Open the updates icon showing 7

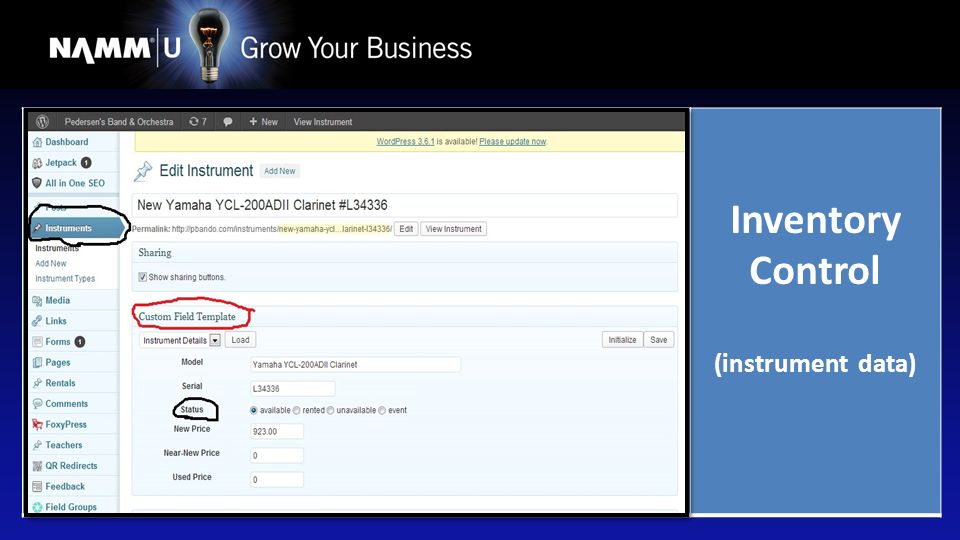197,122
